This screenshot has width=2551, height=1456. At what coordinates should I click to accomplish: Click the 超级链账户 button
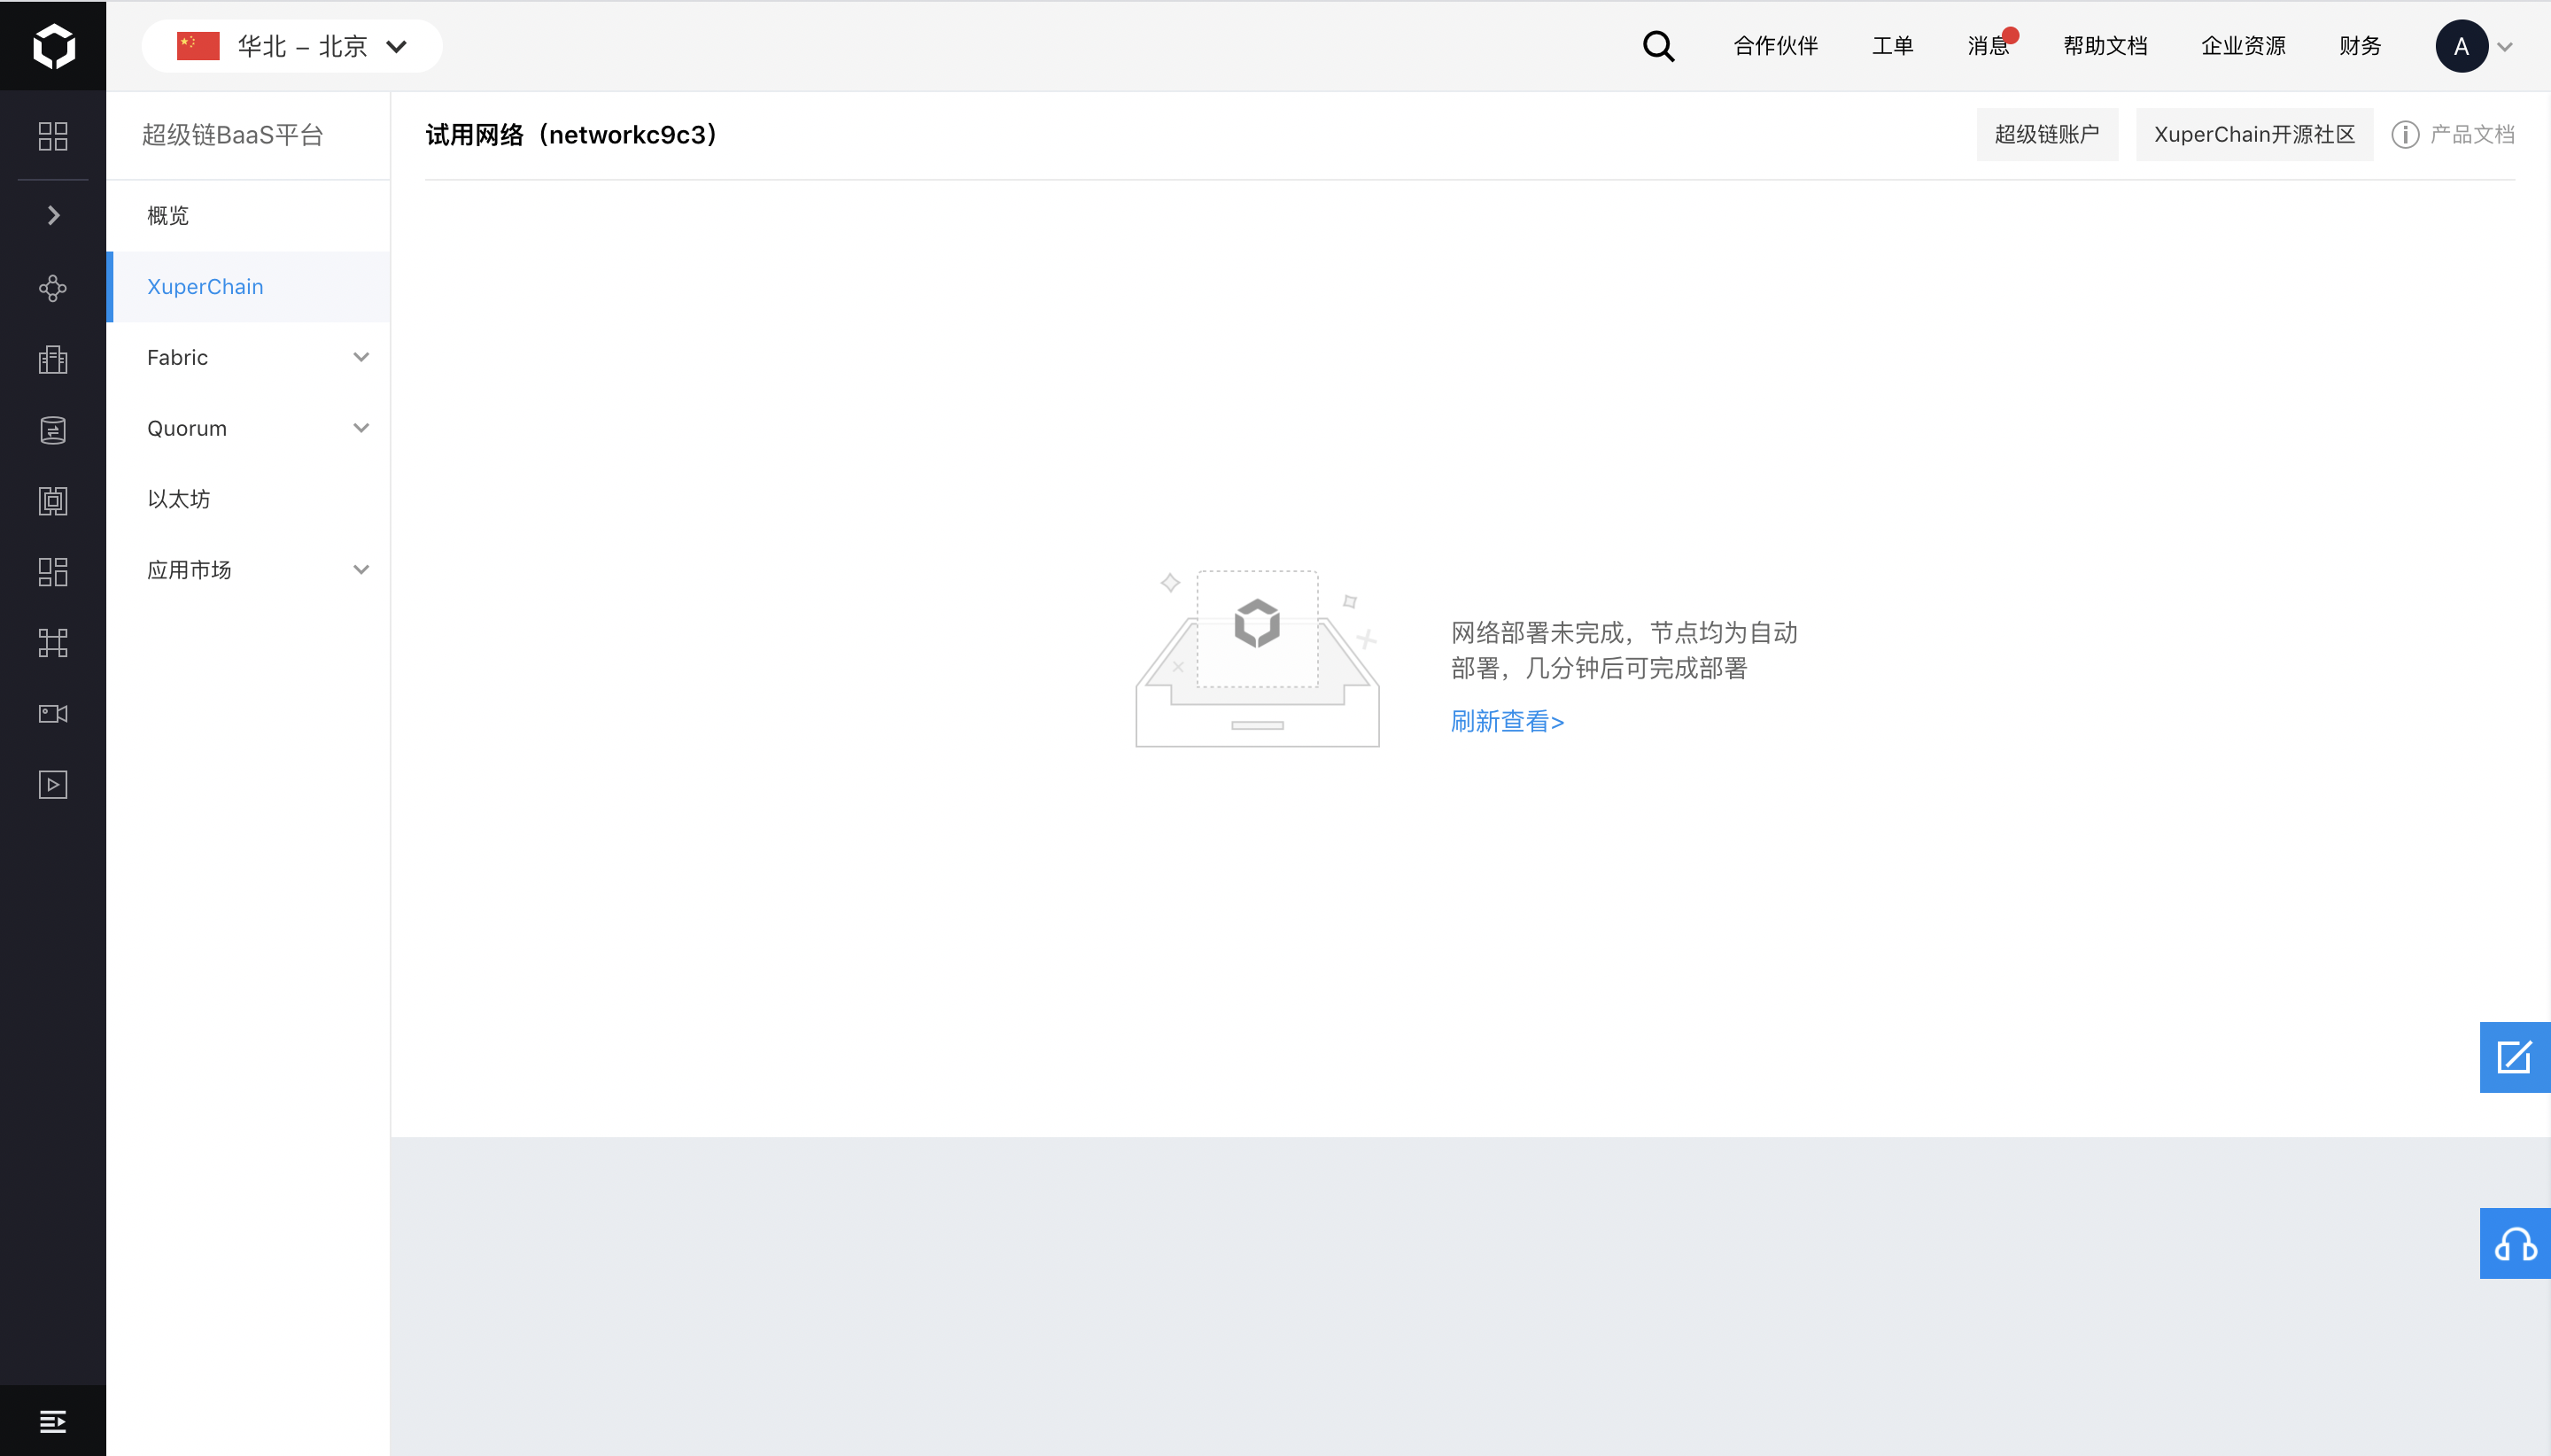click(x=2047, y=134)
